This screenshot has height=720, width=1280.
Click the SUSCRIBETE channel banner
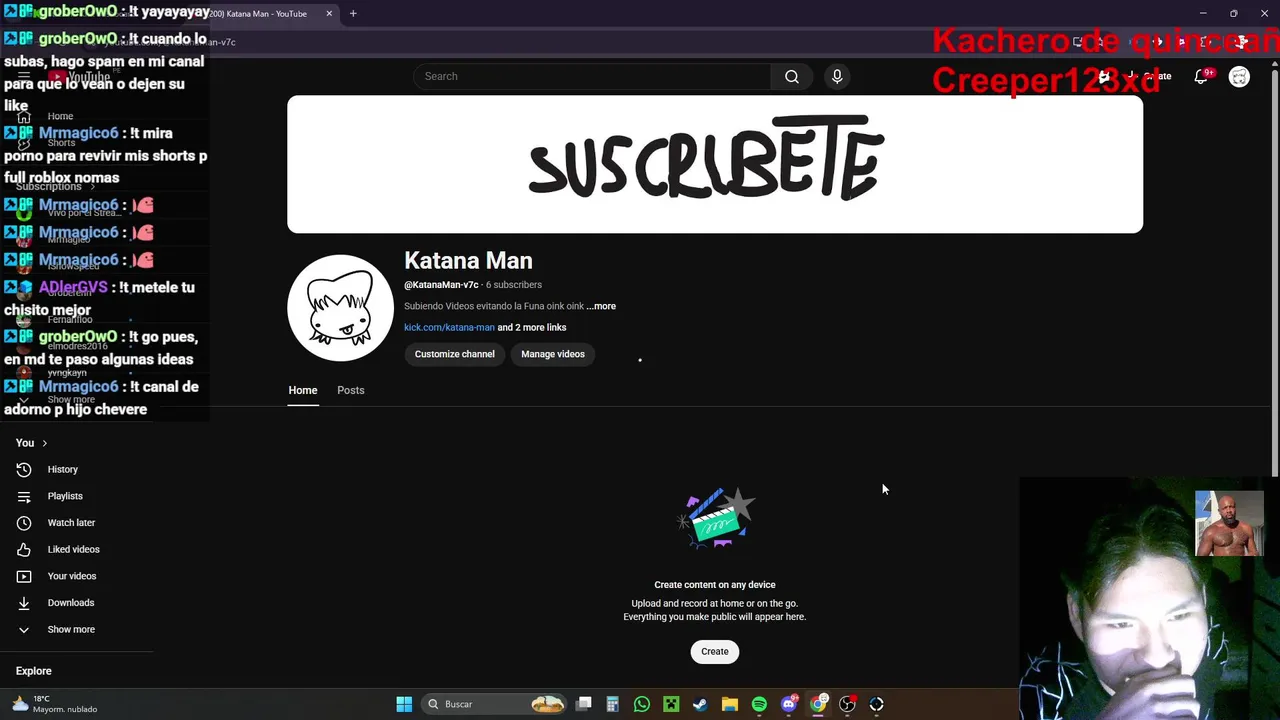coord(715,164)
